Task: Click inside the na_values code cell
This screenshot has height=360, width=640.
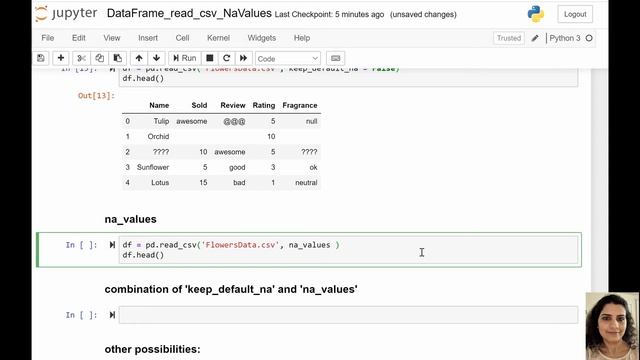Action: pos(348,250)
